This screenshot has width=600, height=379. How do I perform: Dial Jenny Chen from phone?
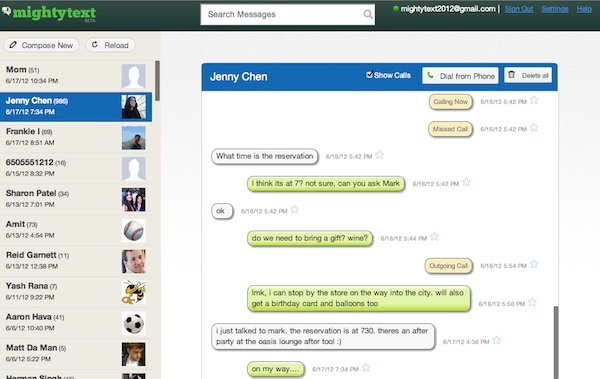[x=460, y=76]
